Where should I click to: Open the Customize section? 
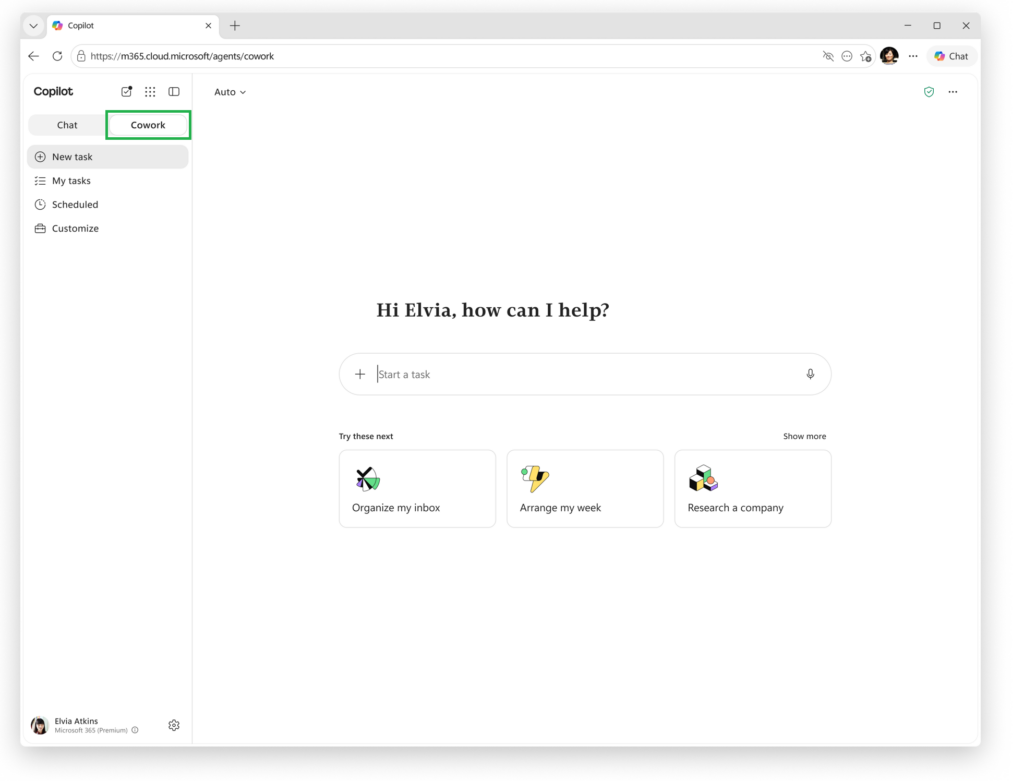(x=108, y=229)
